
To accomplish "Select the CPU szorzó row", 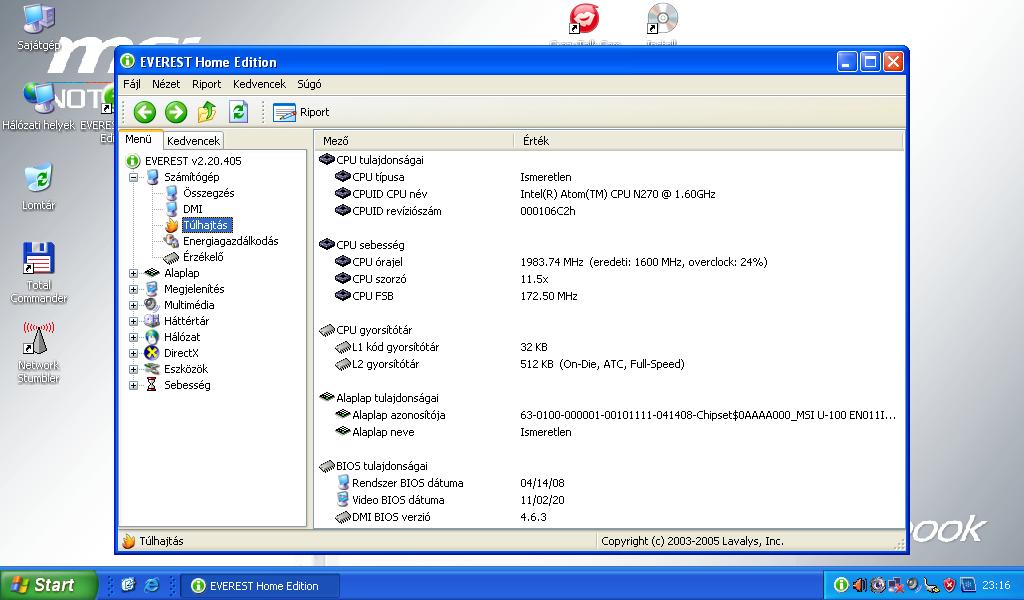I will (609, 279).
